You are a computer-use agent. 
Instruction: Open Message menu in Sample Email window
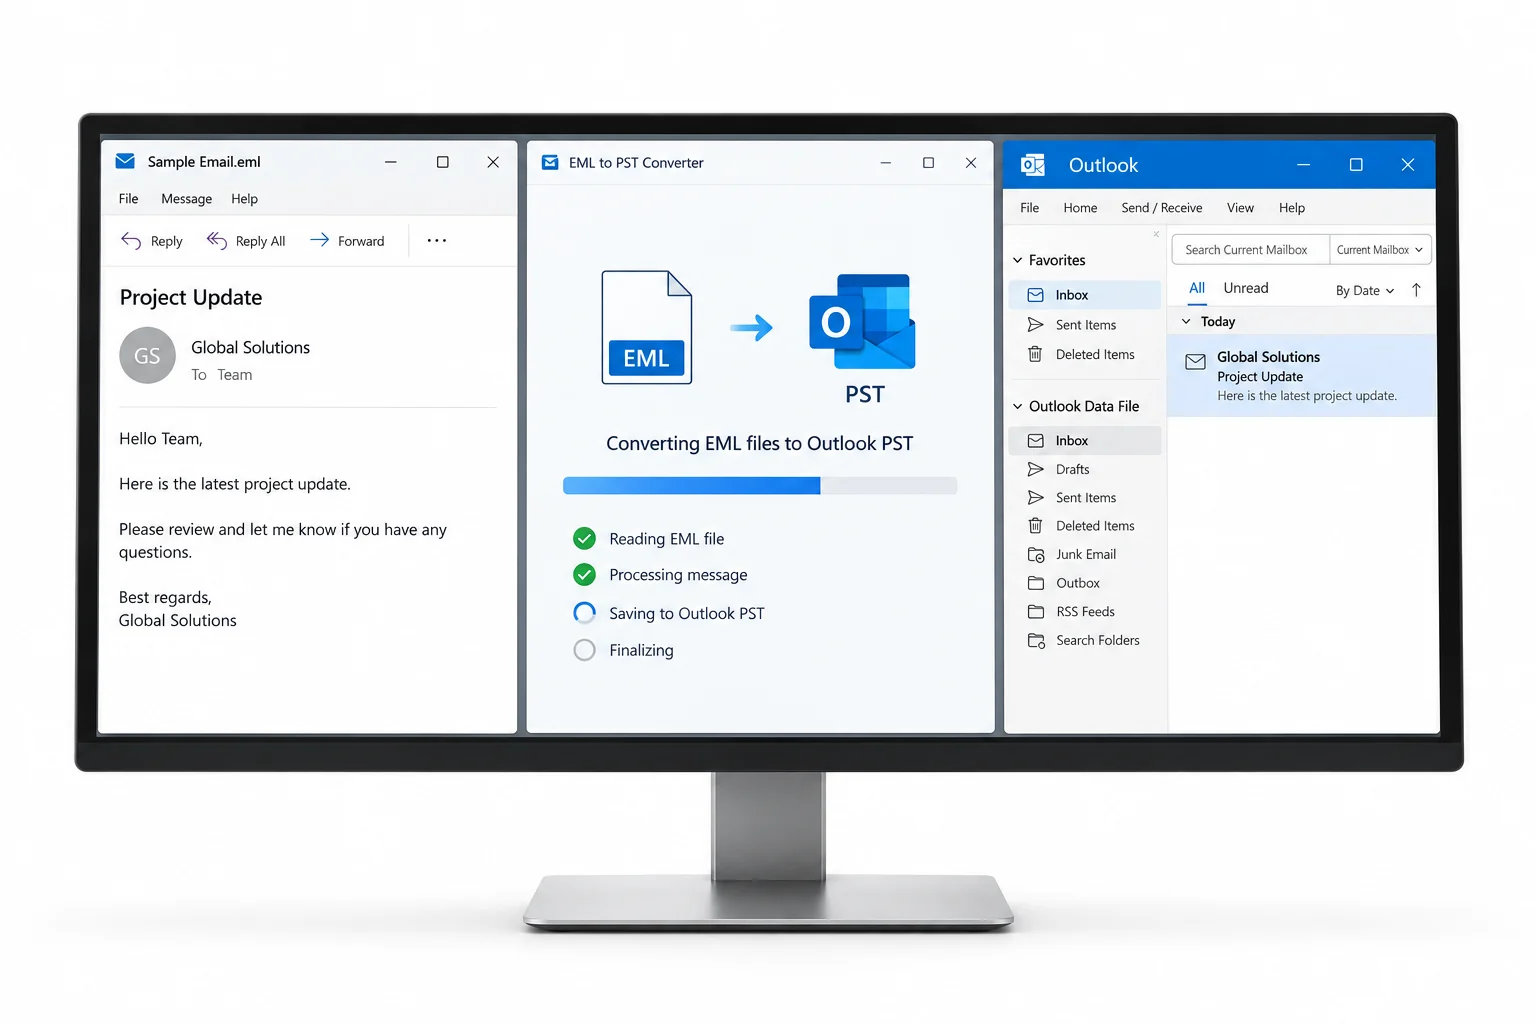click(x=187, y=199)
